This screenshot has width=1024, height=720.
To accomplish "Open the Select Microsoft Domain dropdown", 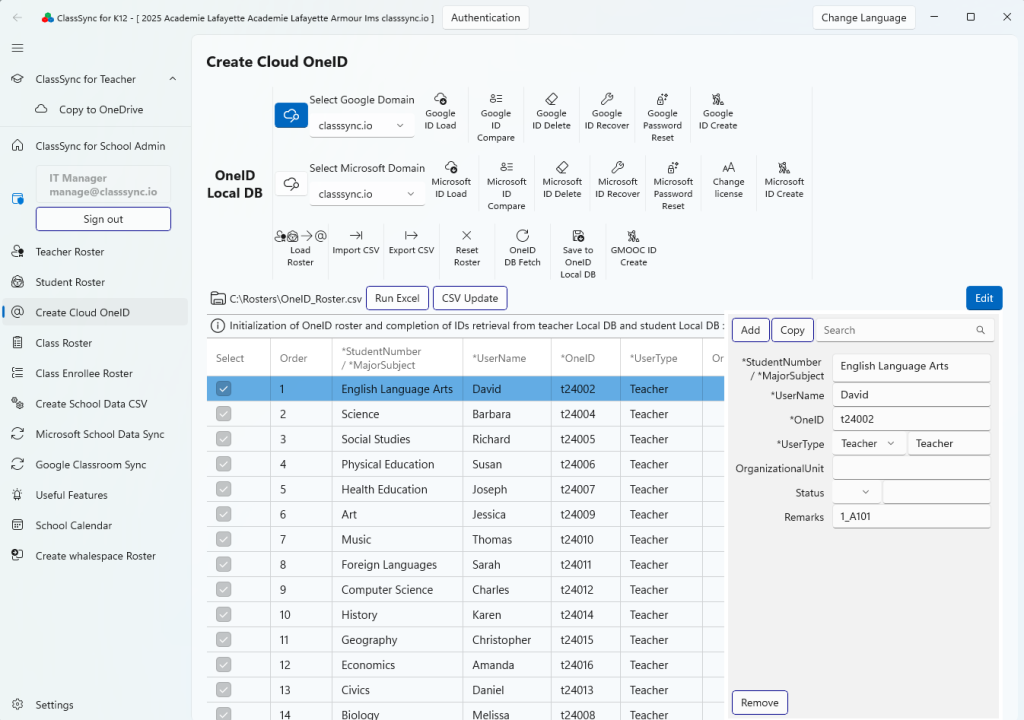I will 367,194.
